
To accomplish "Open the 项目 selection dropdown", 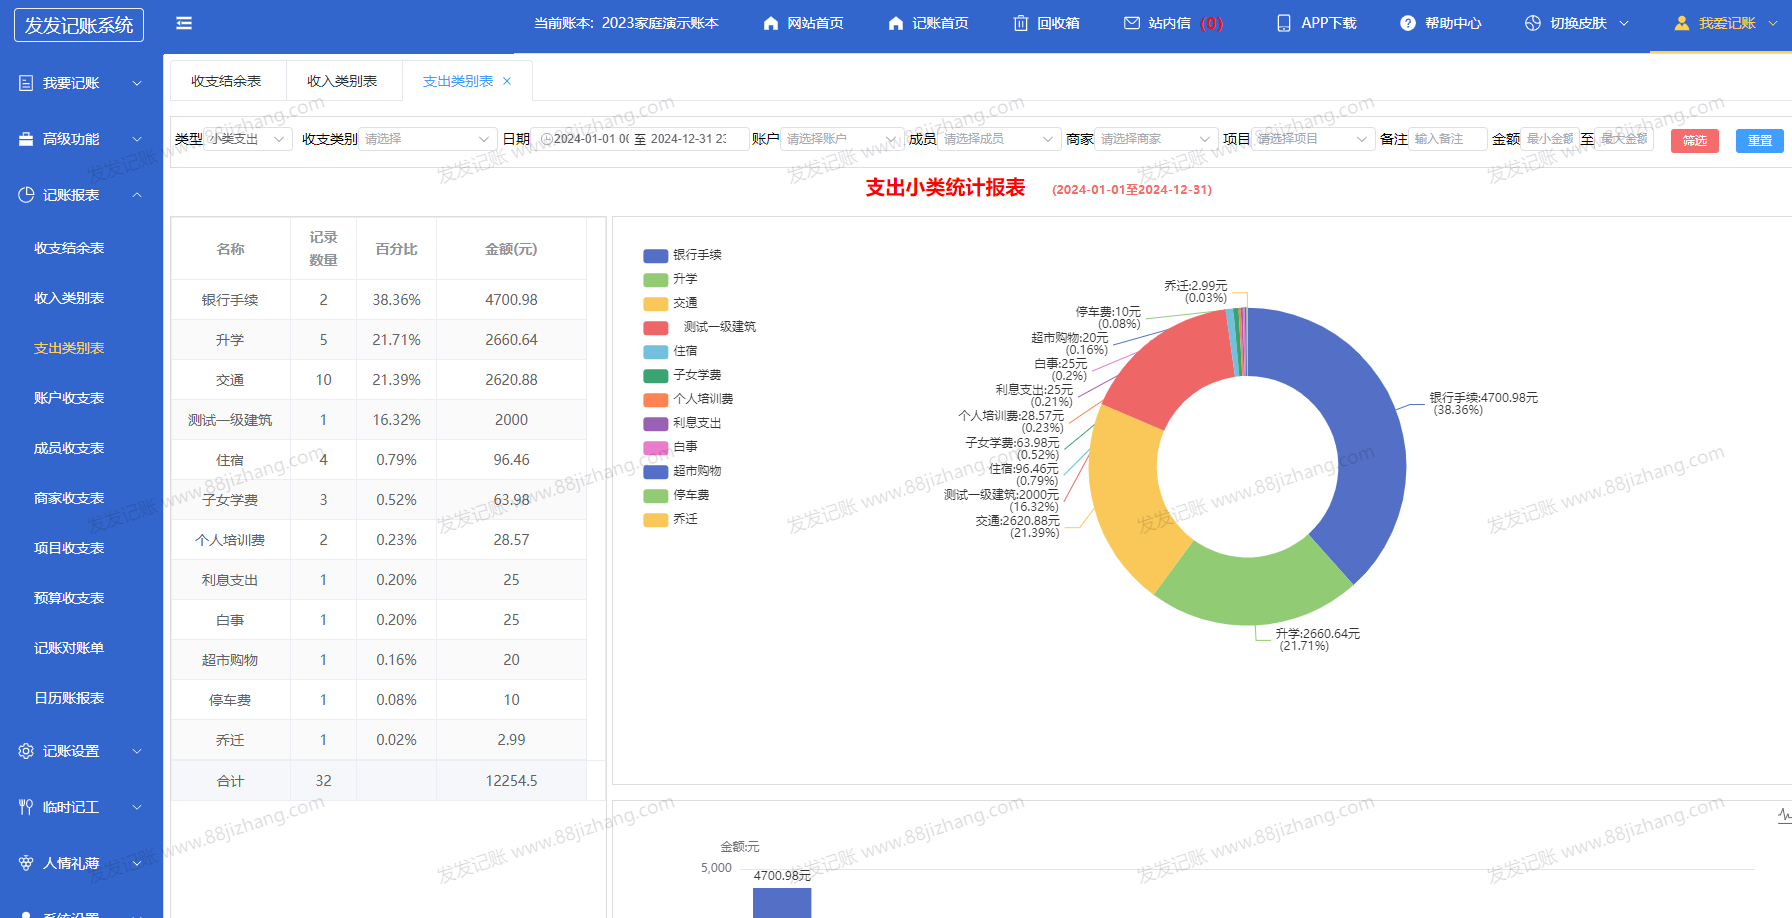I will [x=1313, y=139].
